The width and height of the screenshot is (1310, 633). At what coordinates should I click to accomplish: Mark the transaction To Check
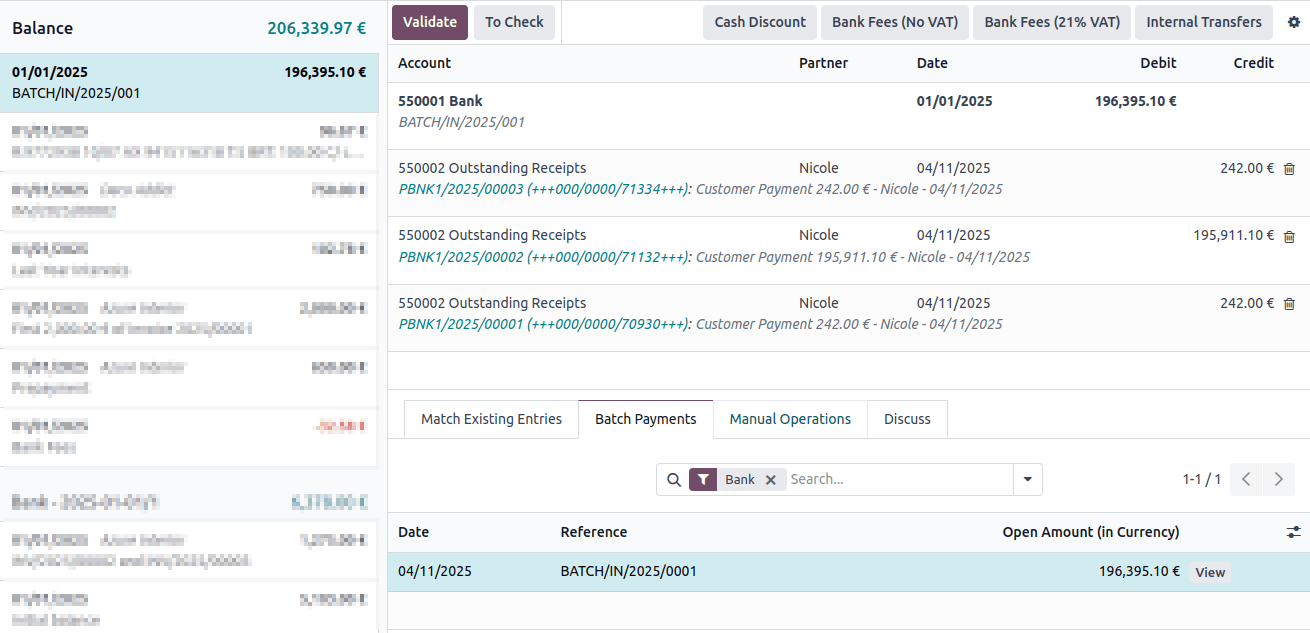coord(514,22)
